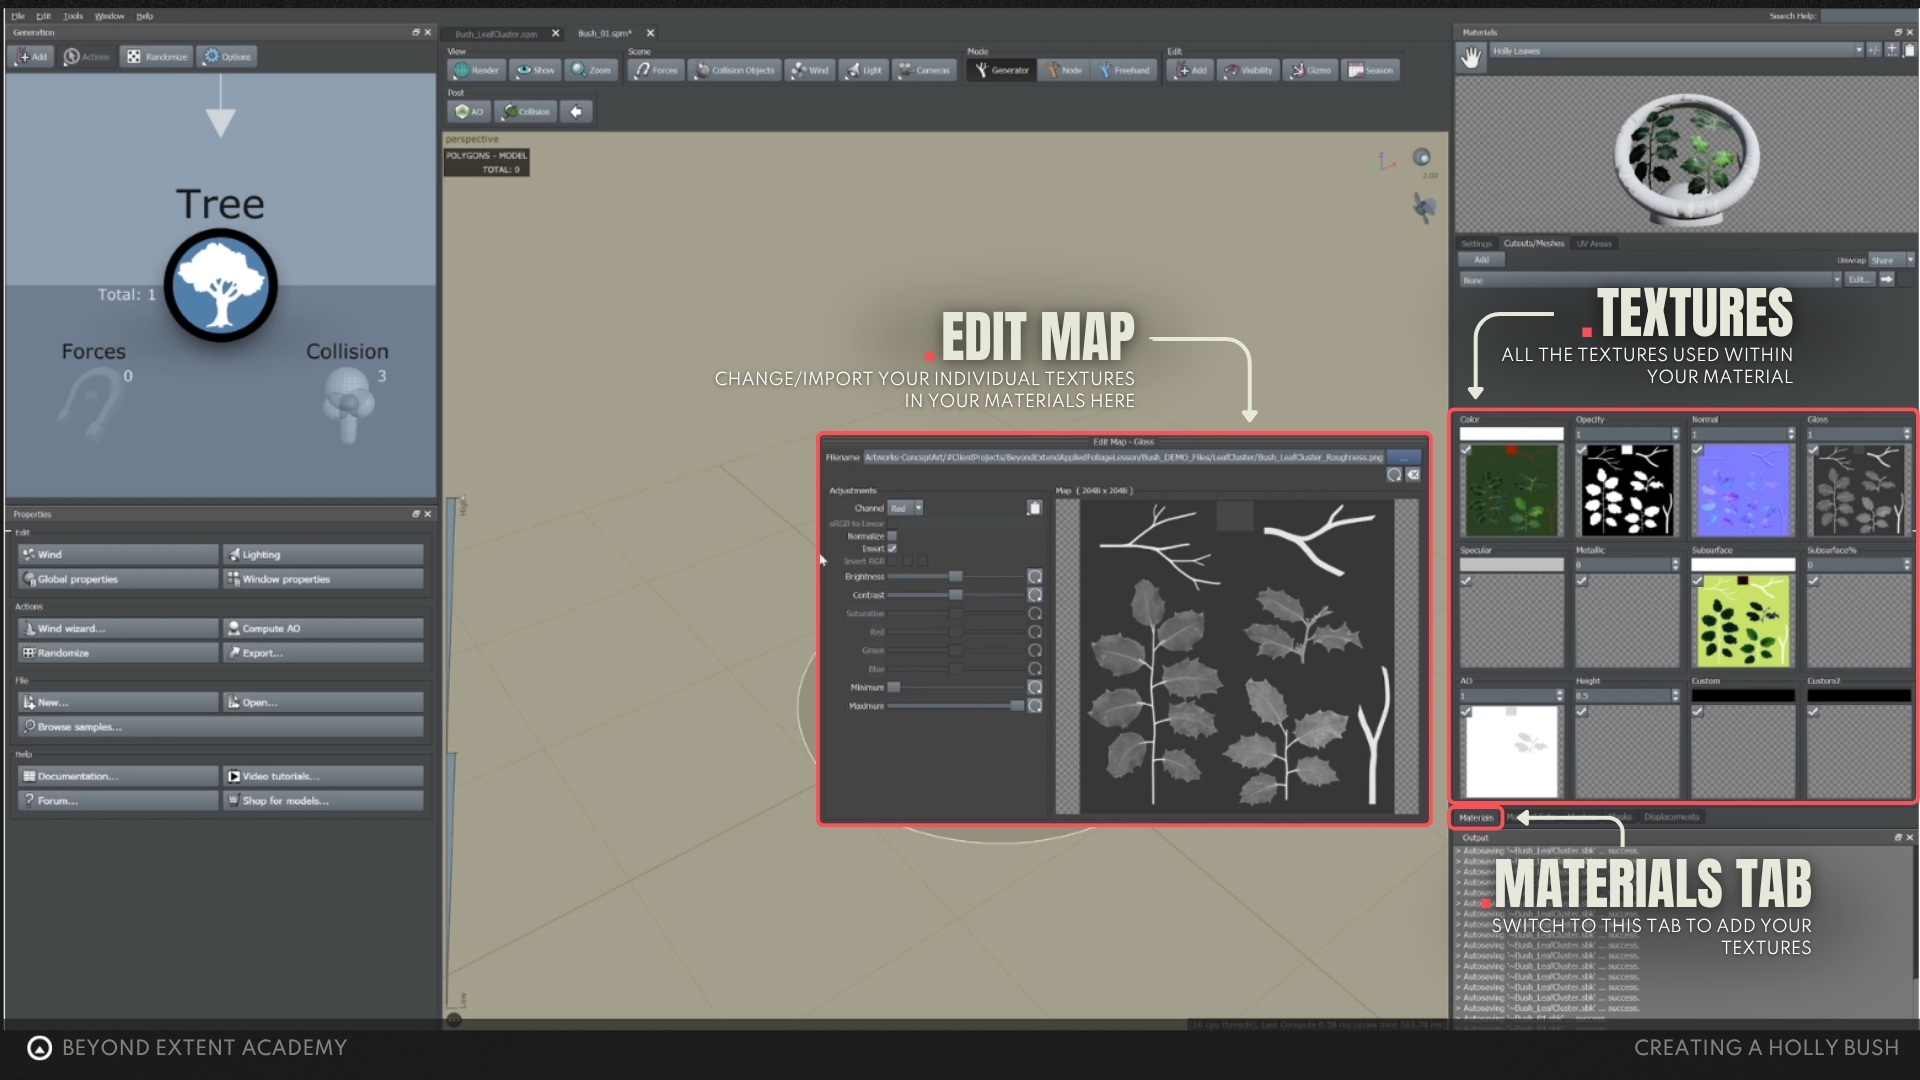Select the Light scene tool
Screen dimensions: 1920x1080
863,70
